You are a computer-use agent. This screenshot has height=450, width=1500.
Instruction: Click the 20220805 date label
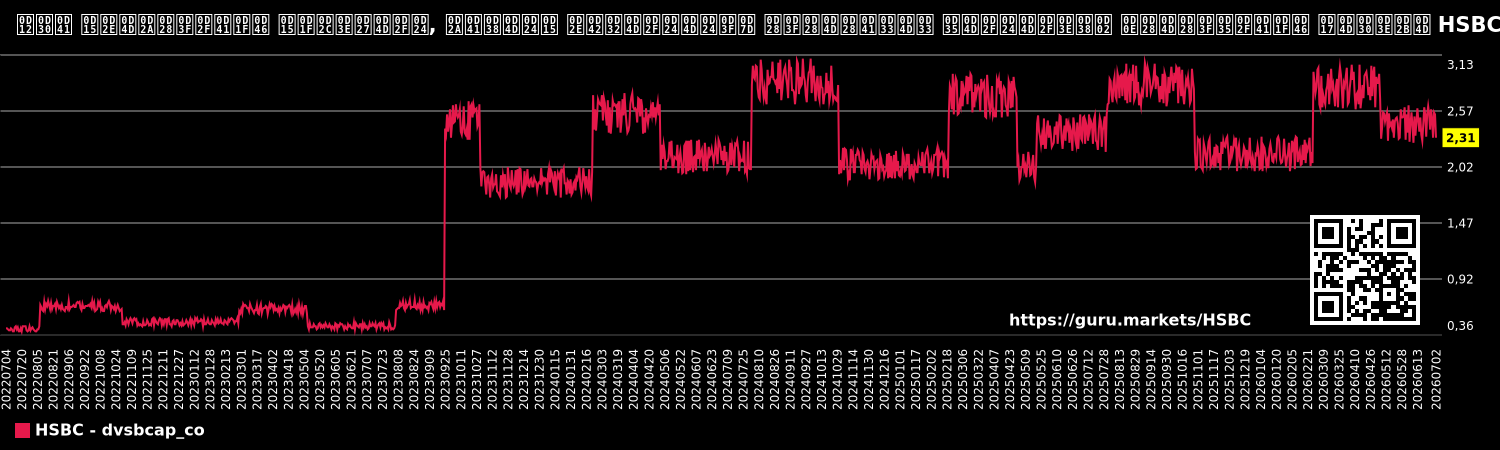coord(38,378)
